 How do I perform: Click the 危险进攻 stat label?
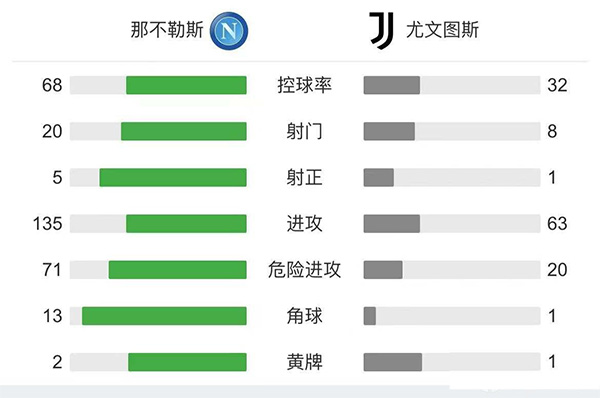click(305, 270)
